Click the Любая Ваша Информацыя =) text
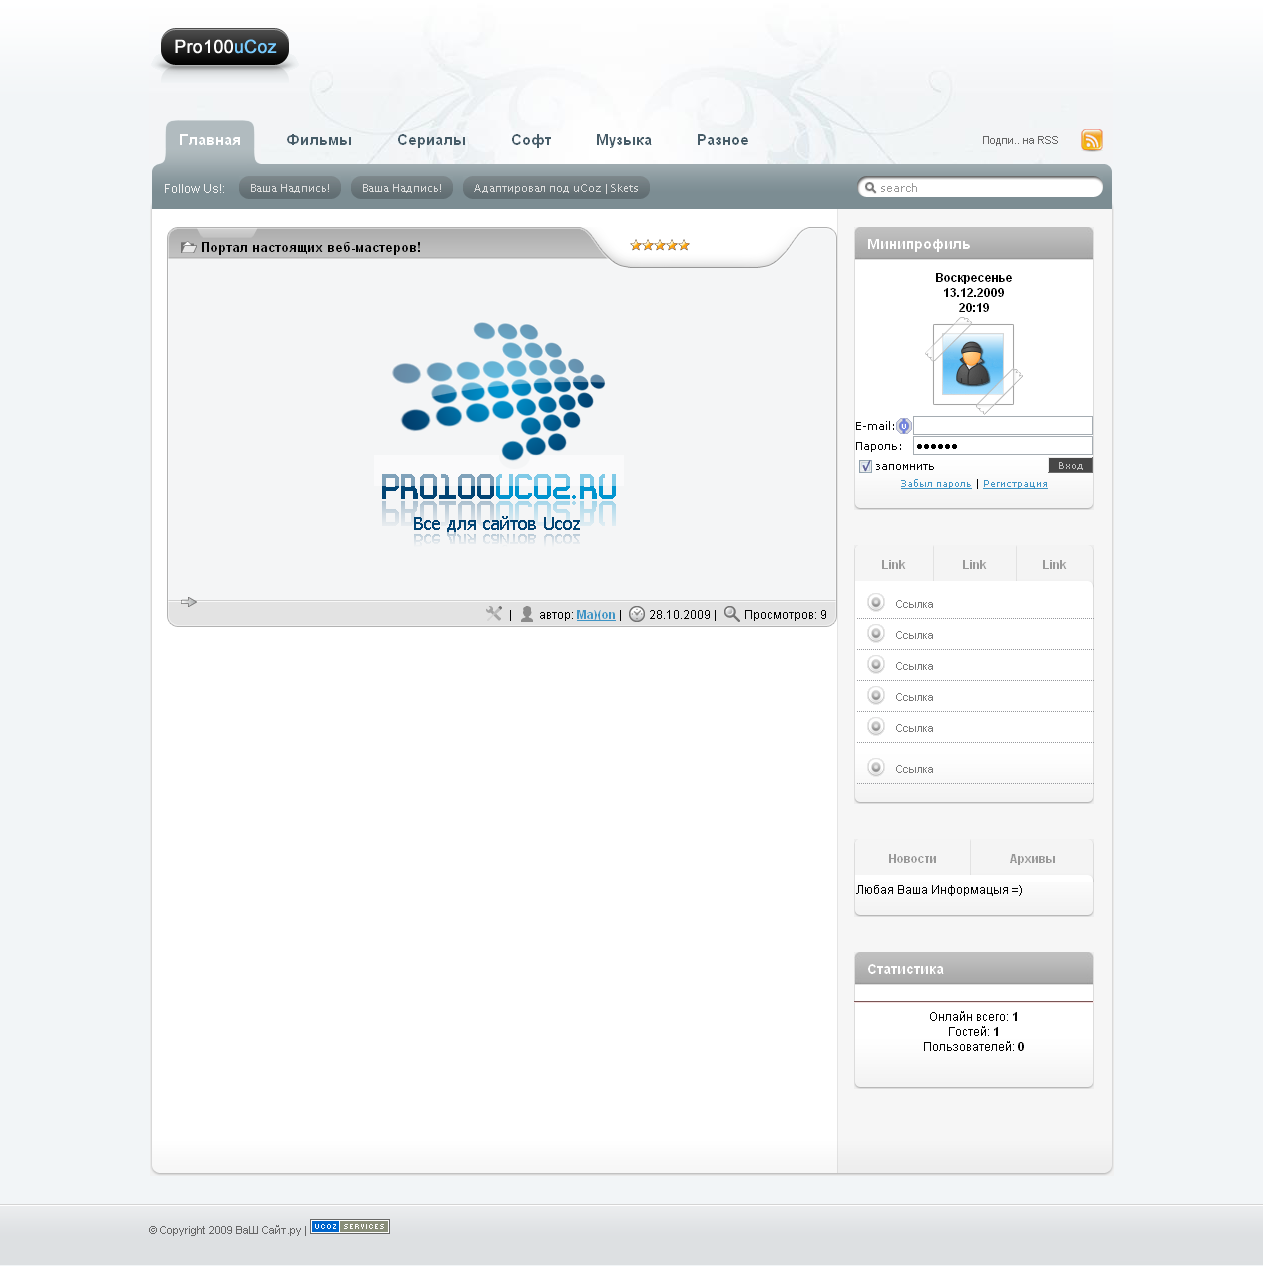 [939, 890]
